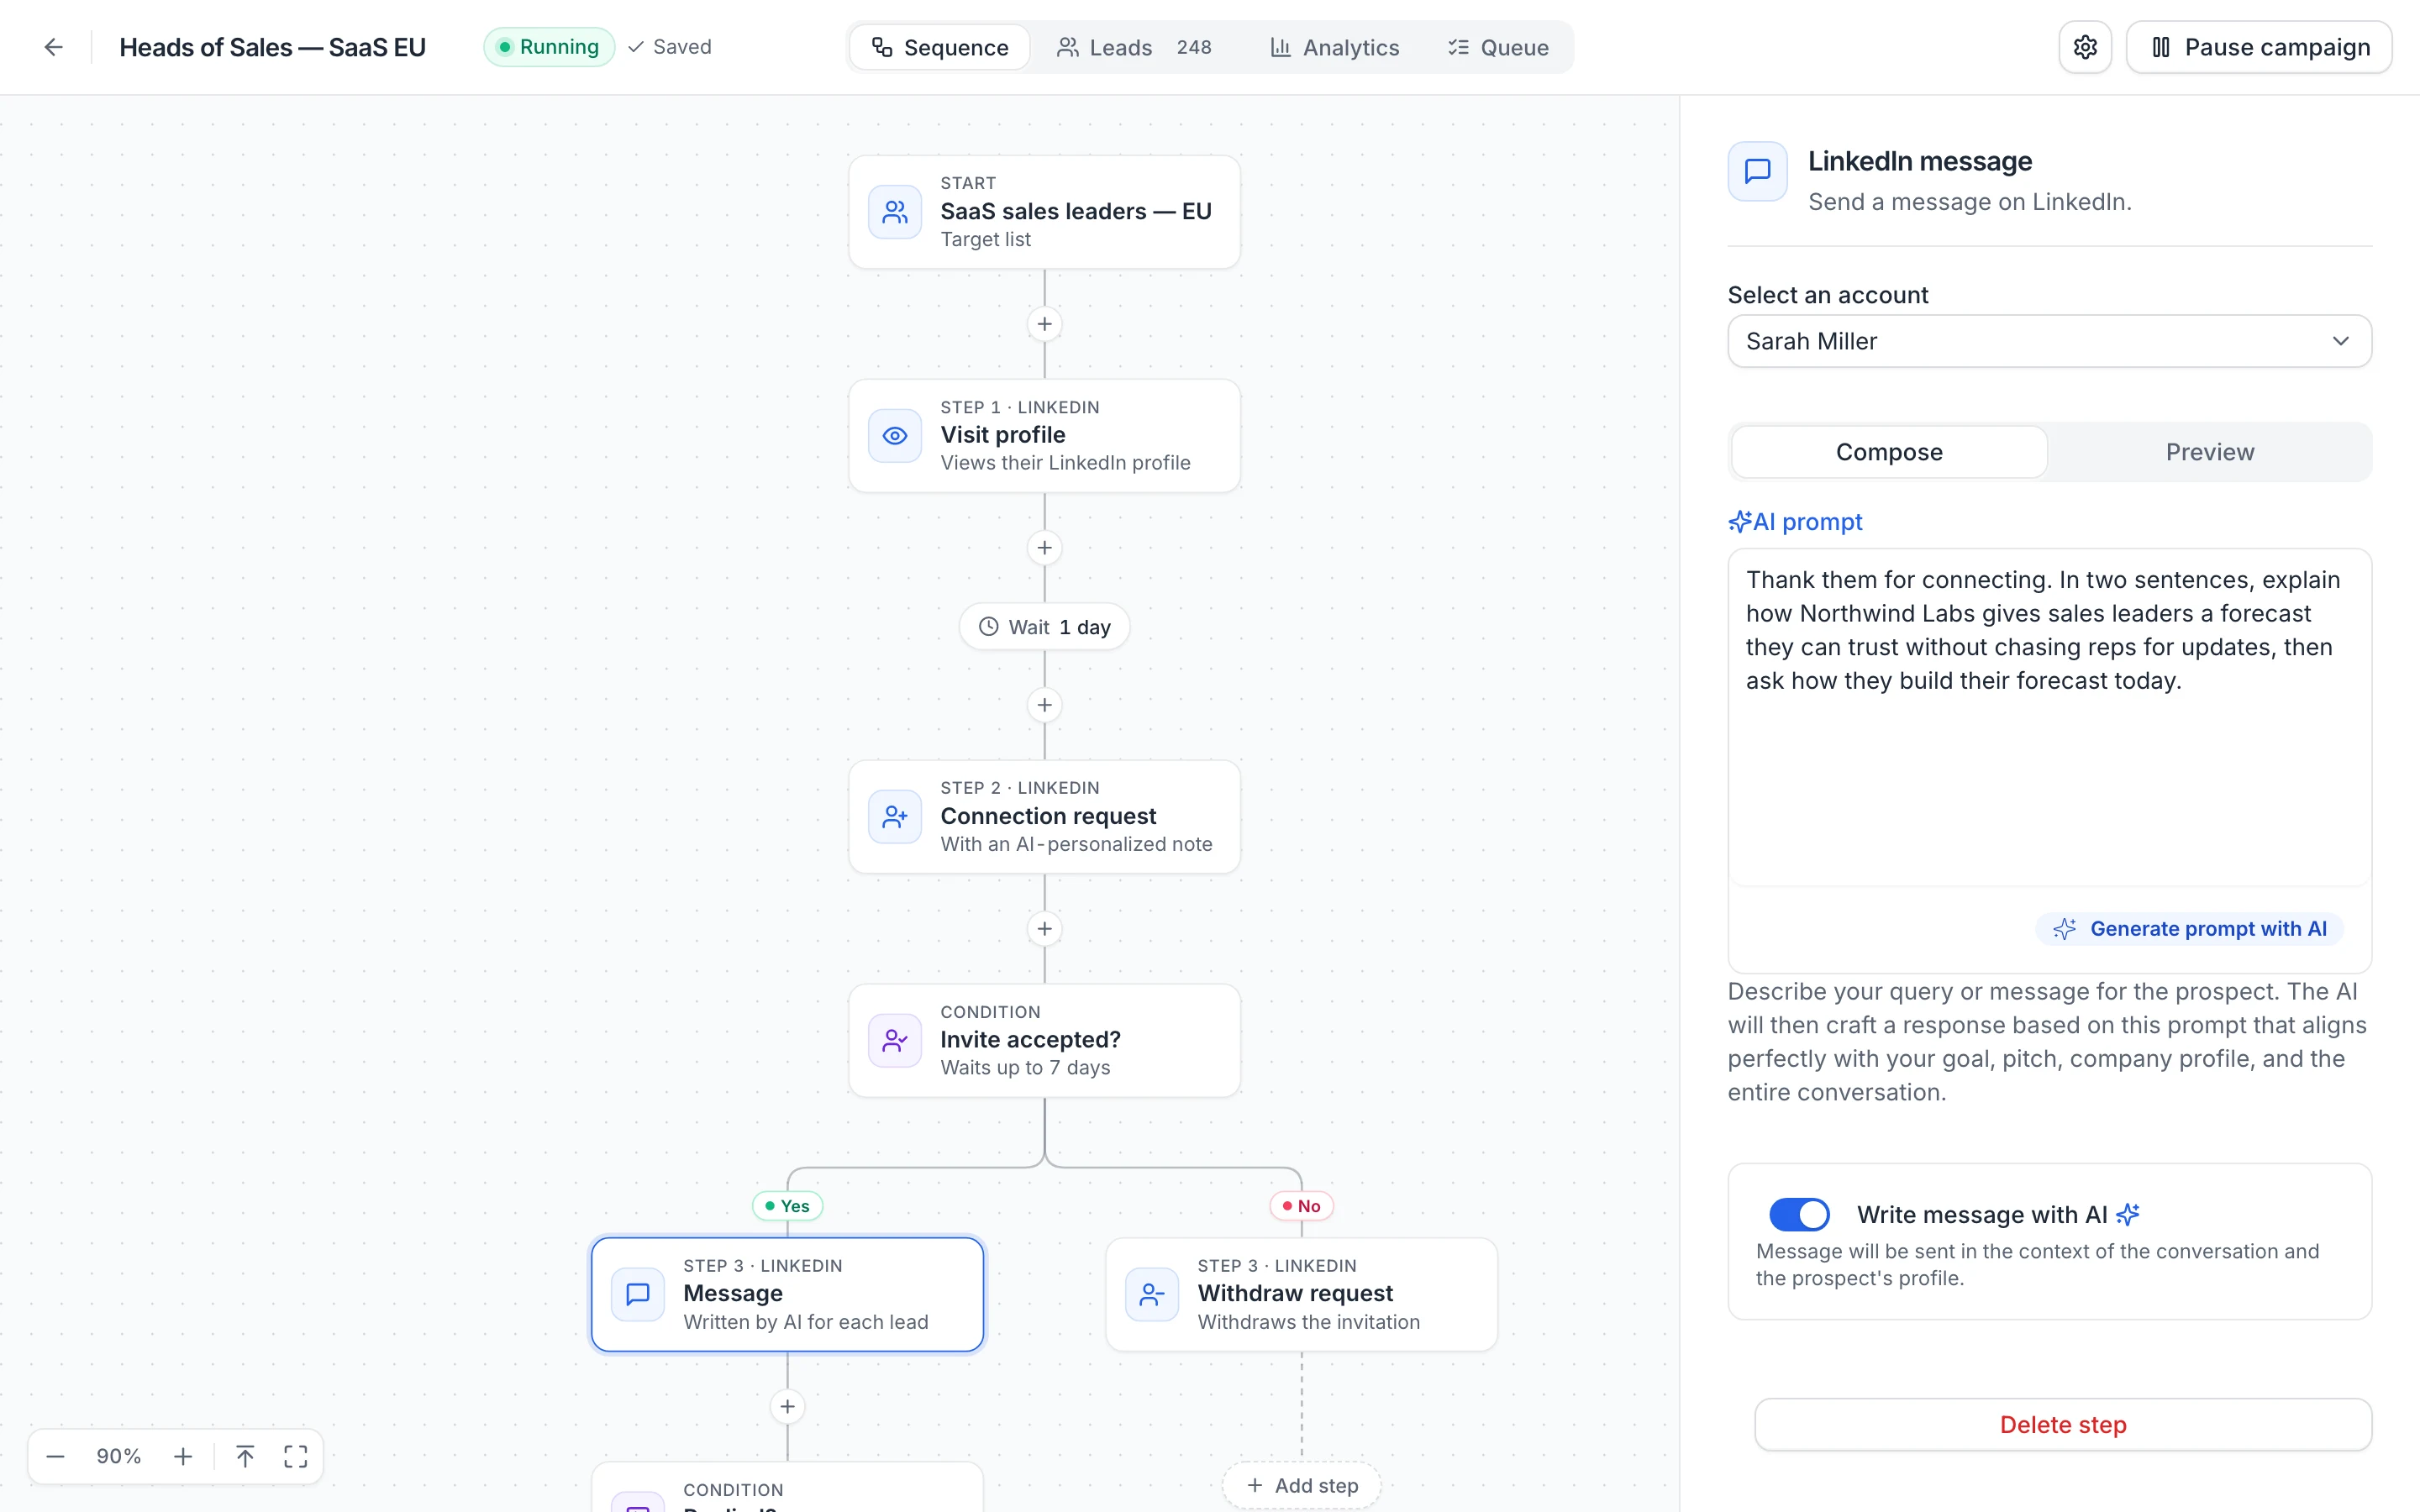Disable the Write message with AI toggle
The height and width of the screenshot is (1512, 2420).
click(x=1799, y=1214)
